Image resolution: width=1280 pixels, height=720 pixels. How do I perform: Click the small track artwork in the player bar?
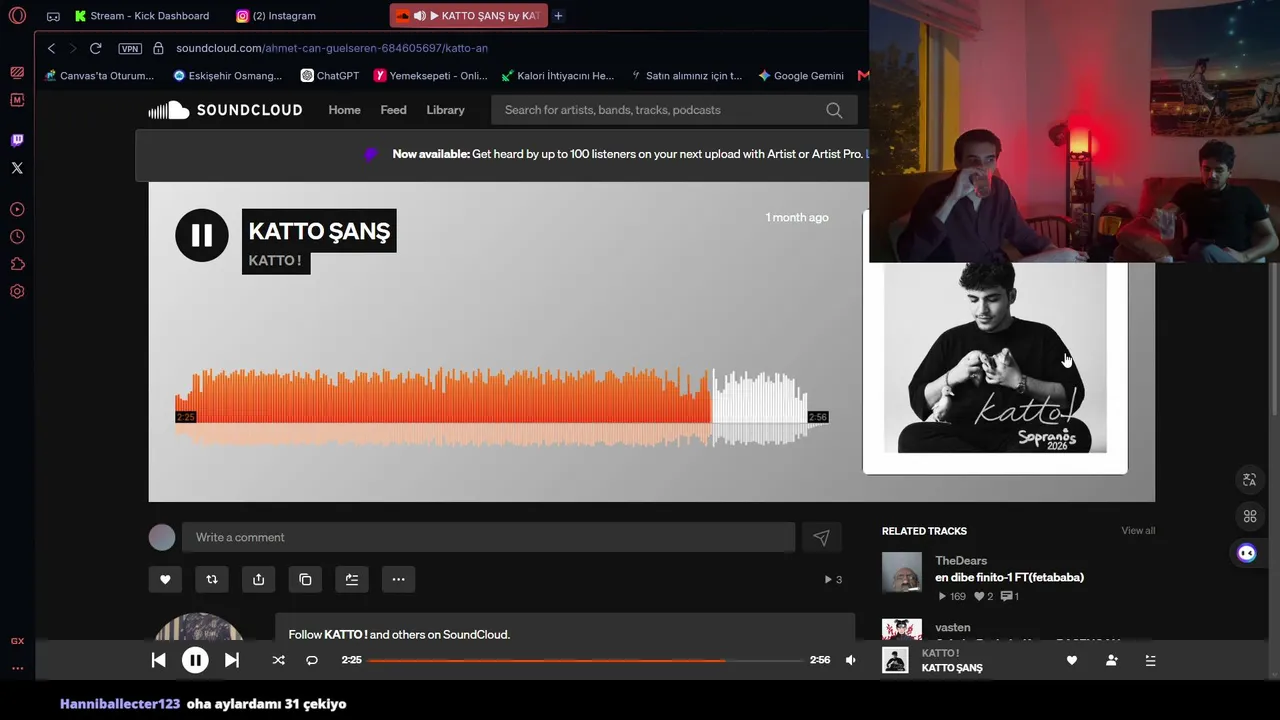click(895, 660)
